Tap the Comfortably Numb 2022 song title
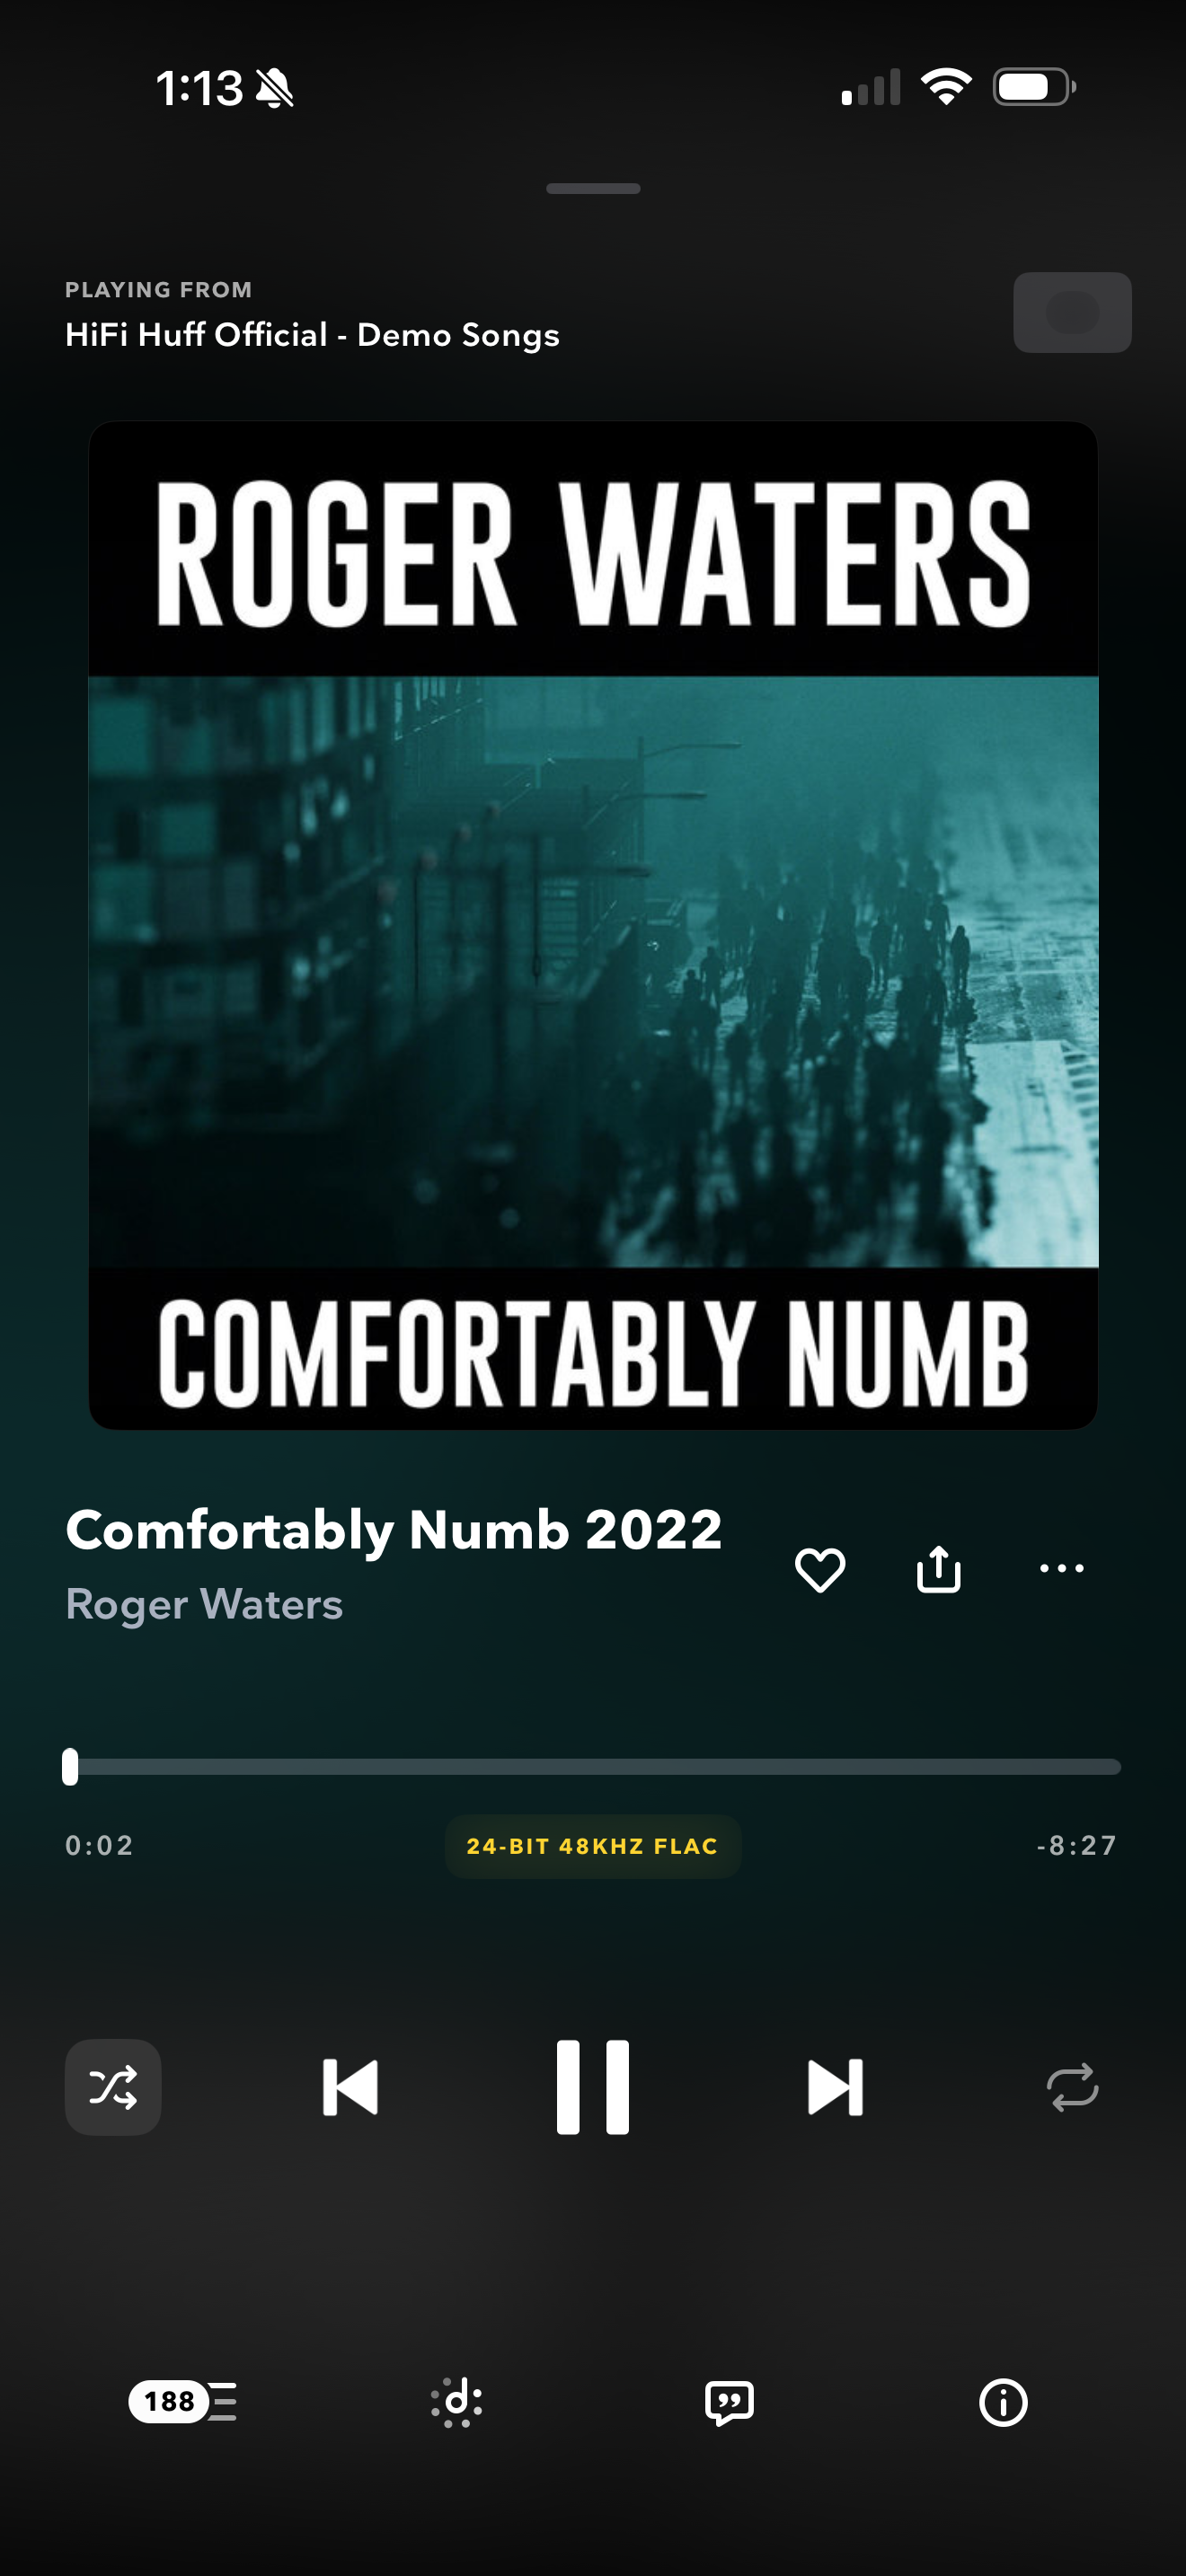The height and width of the screenshot is (2576, 1186). (x=394, y=1530)
